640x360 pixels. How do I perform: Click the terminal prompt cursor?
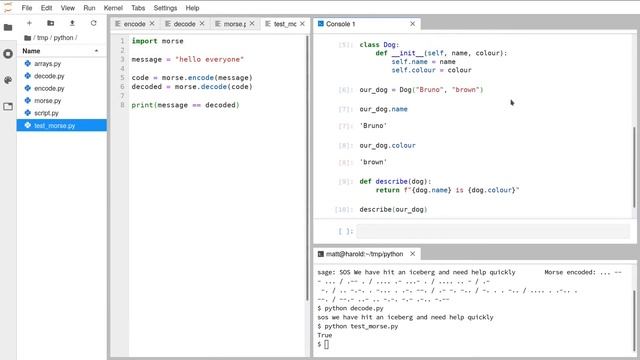(327, 344)
